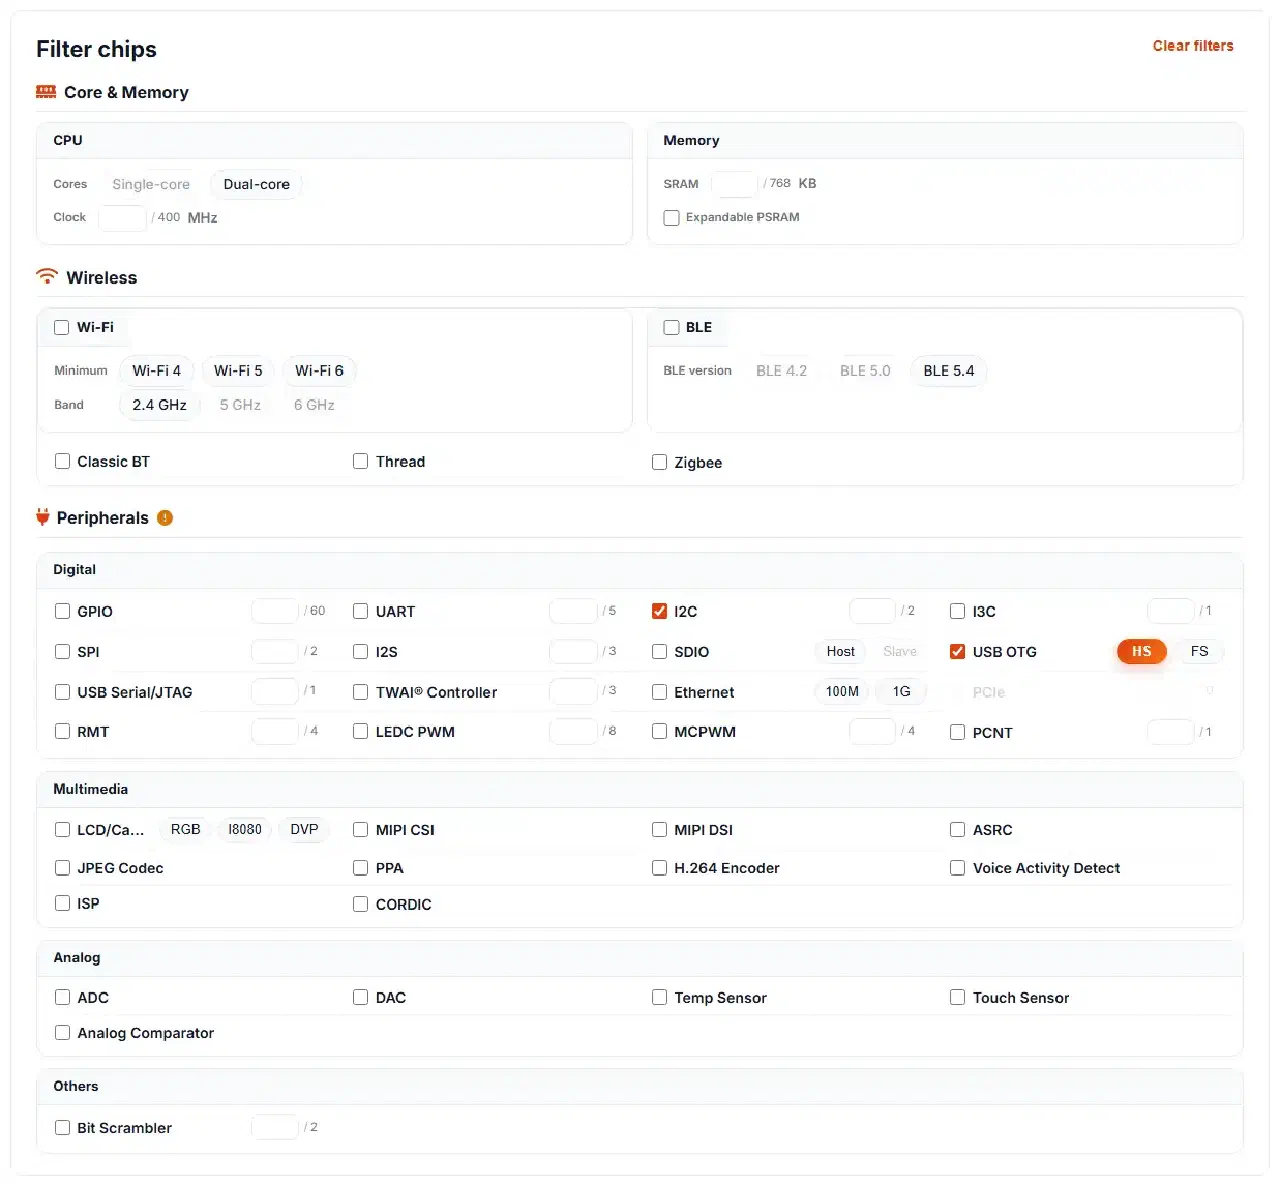Viewport: 1280px width, 1186px height.
Task: Tick the Wi-Fi checkbox
Action: [62, 328]
